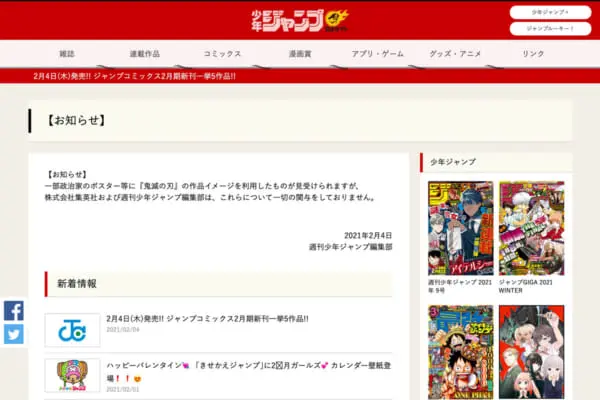Open the アプリ・ゲーム menu item

tap(378, 54)
